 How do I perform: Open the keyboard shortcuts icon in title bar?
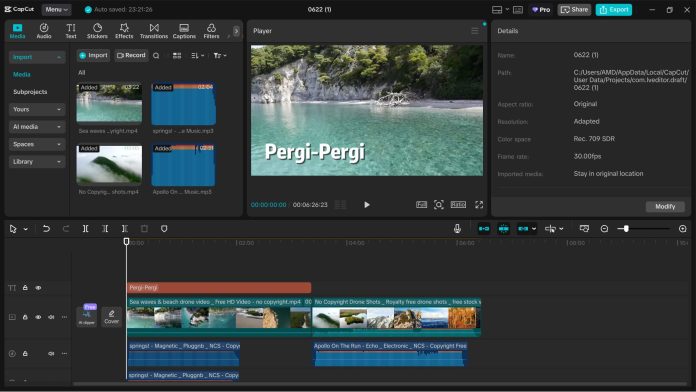pos(518,9)
